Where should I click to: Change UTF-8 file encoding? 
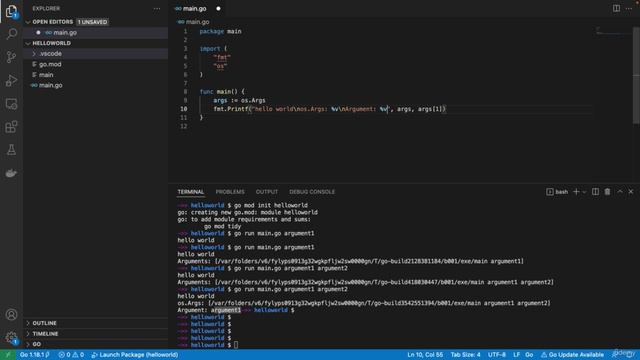(497, 355)
